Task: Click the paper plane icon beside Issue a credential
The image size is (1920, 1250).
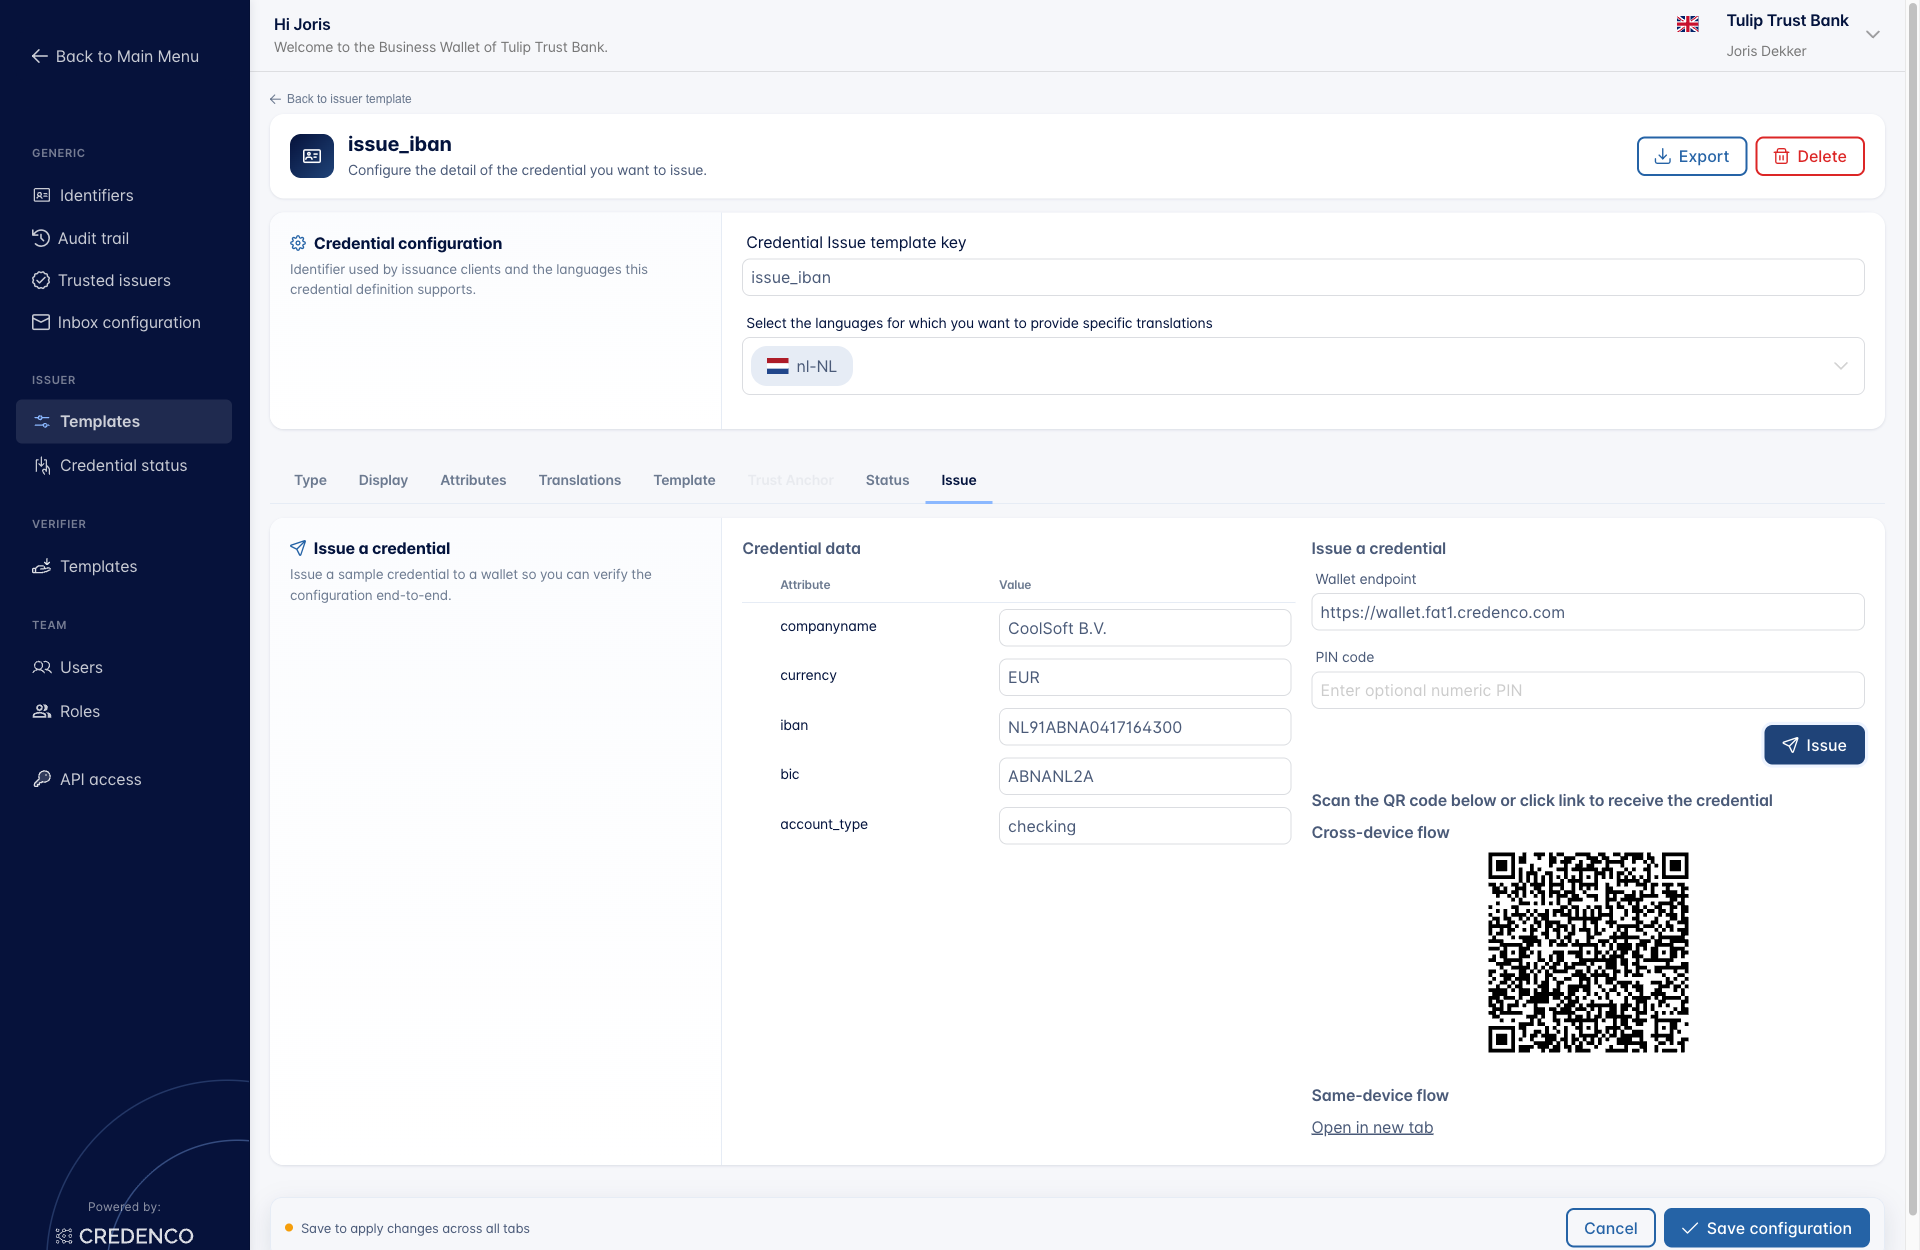Action: (298, 548)
